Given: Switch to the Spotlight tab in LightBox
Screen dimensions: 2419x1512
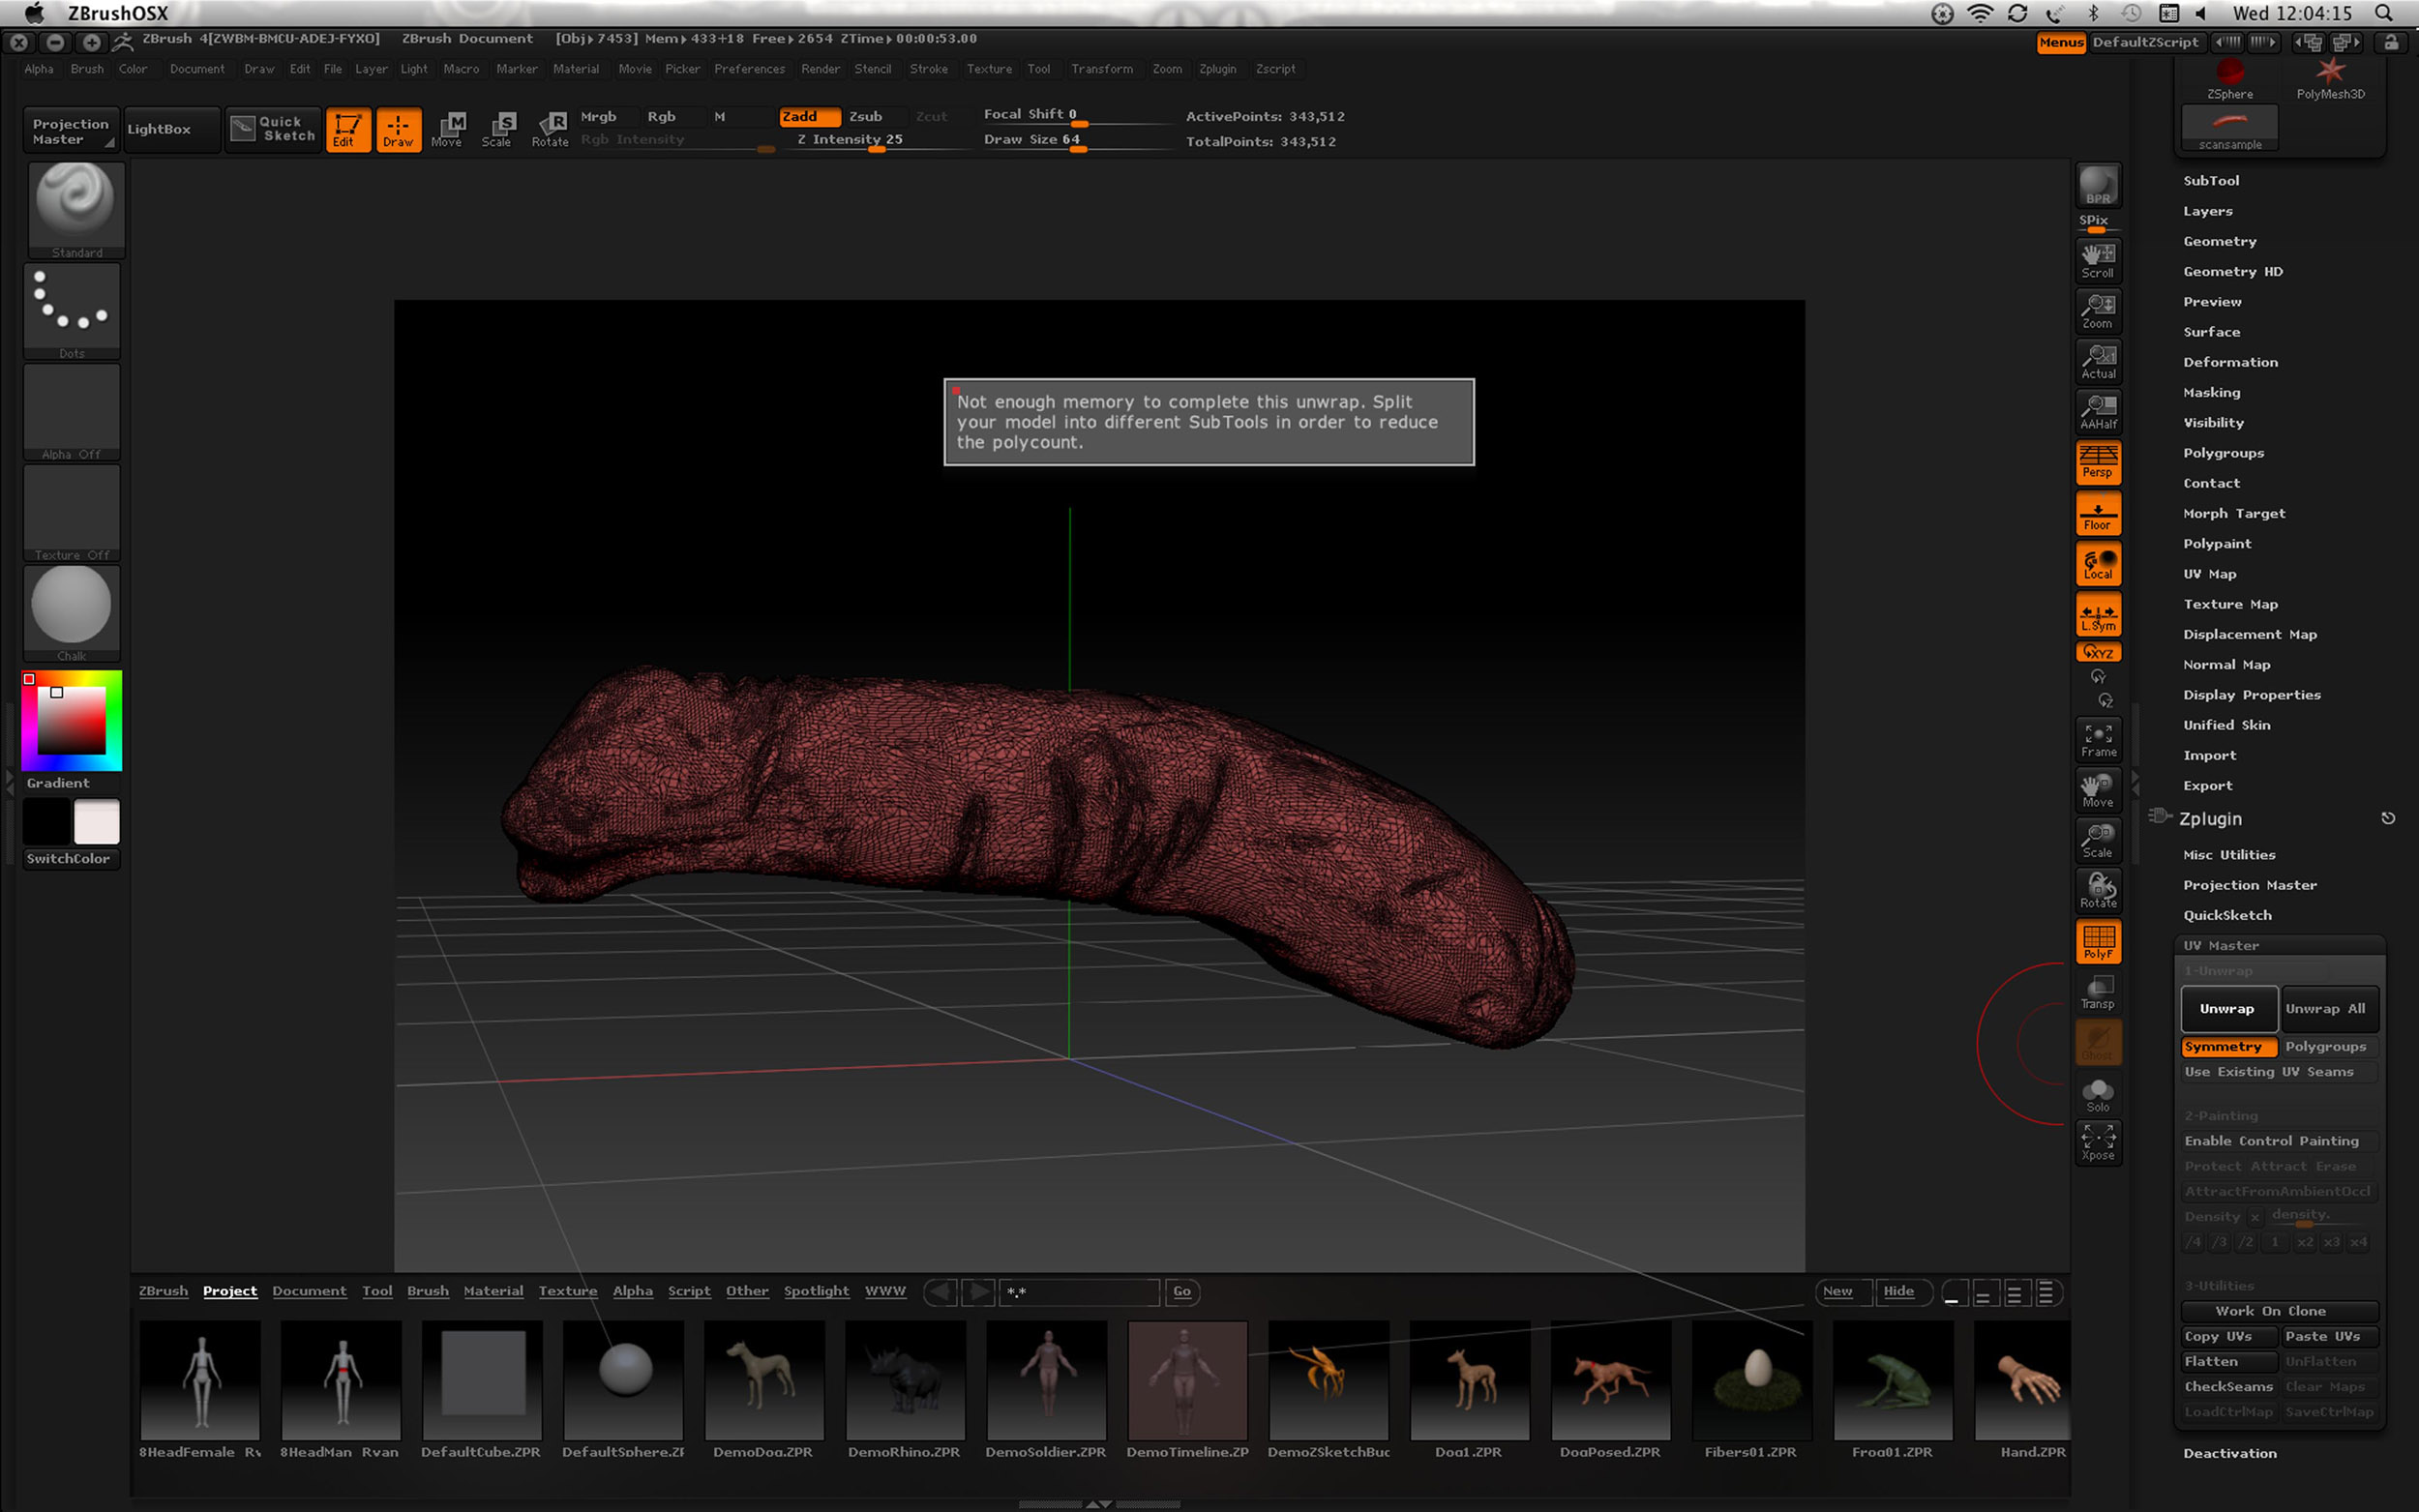Looking at the screenshot, I should click(x=816, y=1291).
